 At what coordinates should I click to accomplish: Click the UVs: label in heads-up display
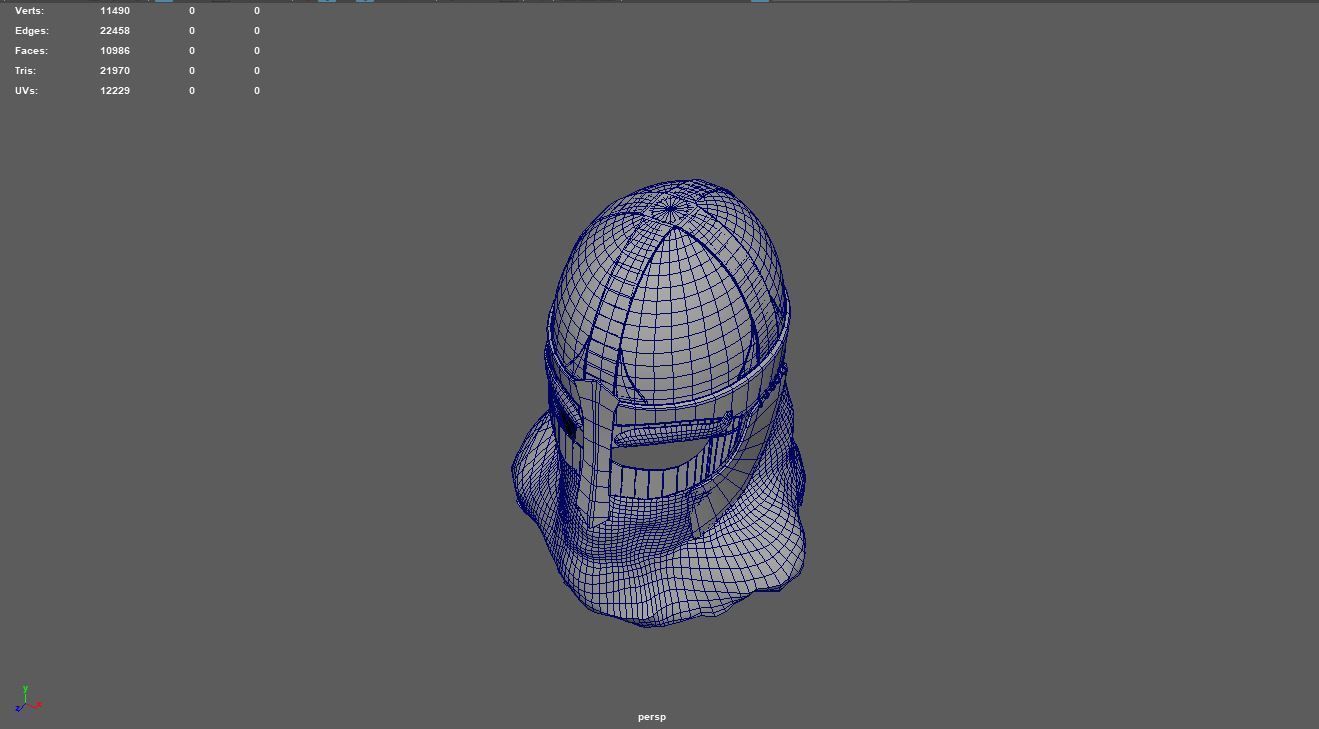(26, 91)
